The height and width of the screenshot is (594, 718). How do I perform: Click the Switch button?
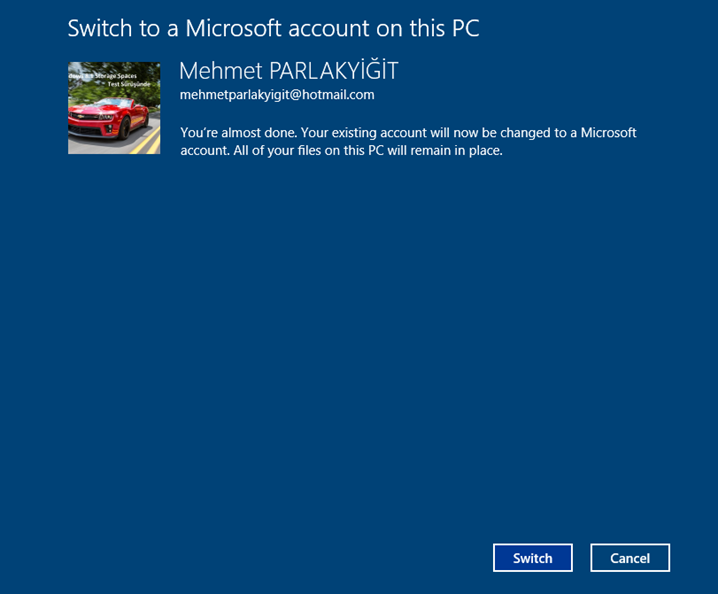pos(533,558)
